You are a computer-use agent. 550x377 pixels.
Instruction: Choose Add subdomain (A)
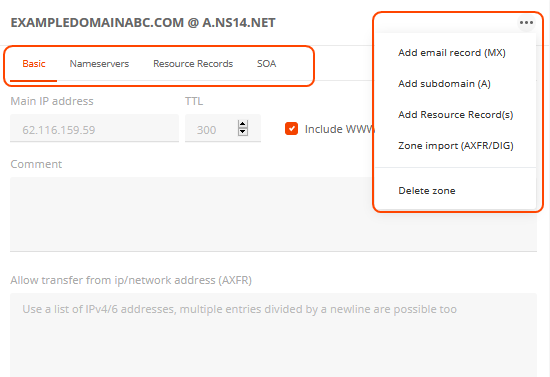tap(444, 84)
